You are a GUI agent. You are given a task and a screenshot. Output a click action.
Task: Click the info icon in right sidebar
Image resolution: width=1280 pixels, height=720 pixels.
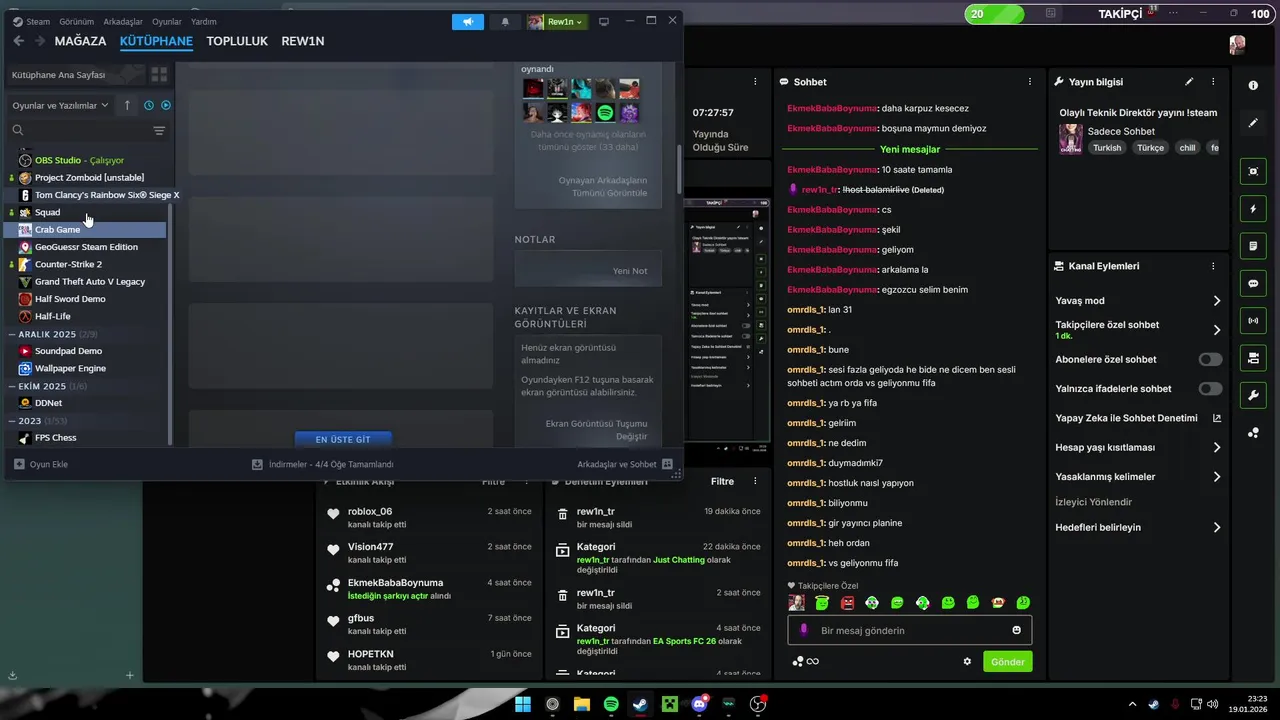(x=1253, y=86)
